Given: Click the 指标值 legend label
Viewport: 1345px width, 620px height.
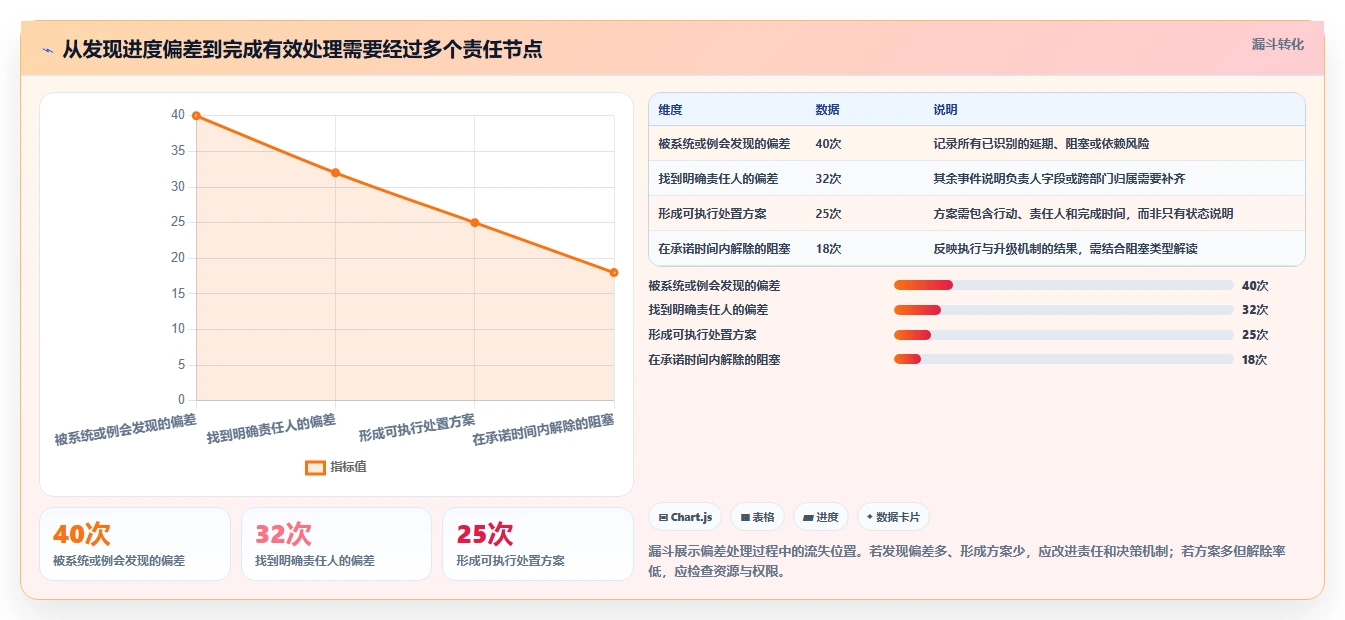Looking at the screenshot, I should (349, 467).
